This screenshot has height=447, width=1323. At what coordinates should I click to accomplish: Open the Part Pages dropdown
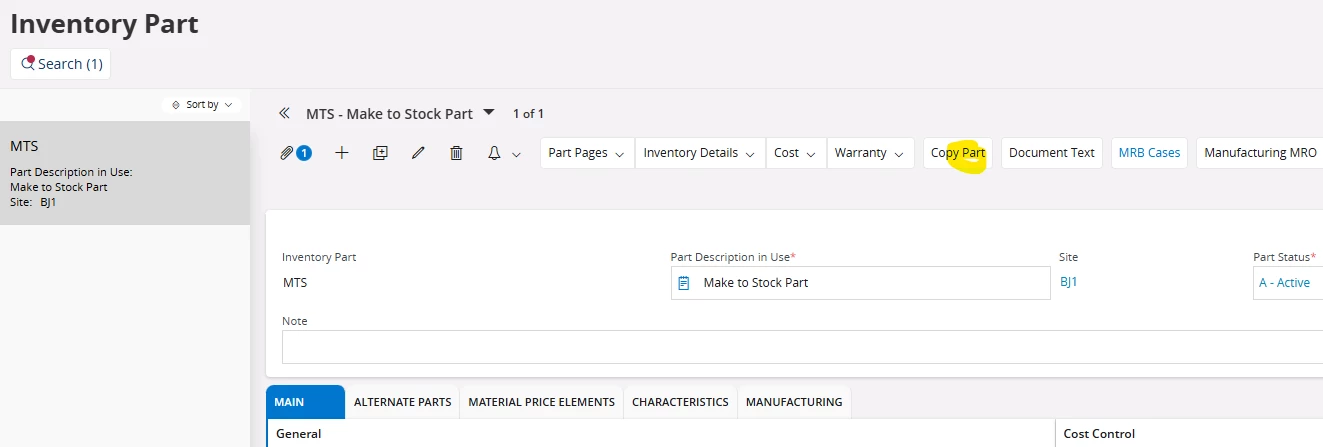click(587, 153)
